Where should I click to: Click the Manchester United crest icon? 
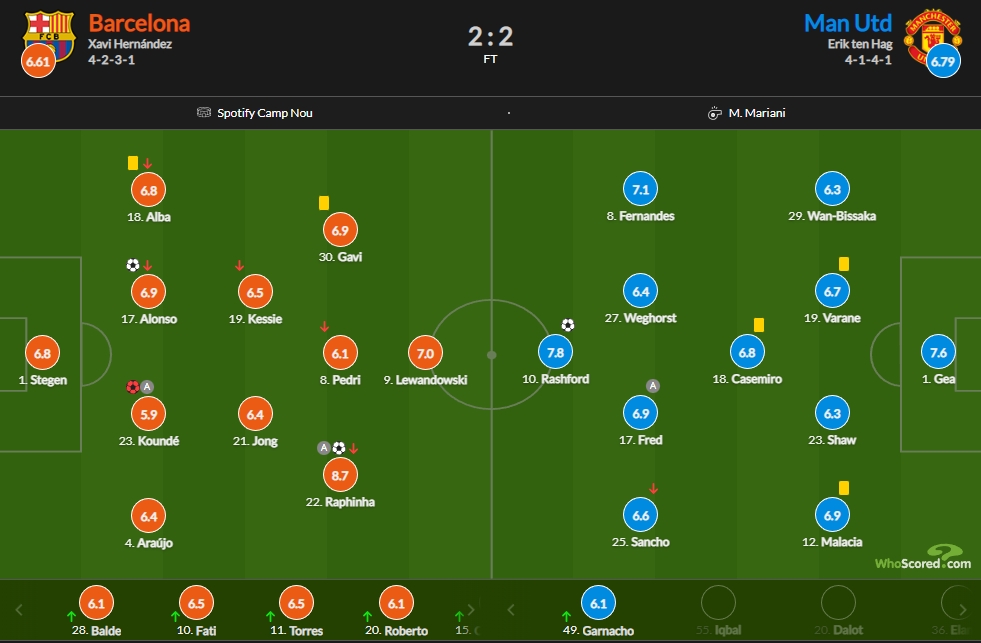(x=933, y=36)
